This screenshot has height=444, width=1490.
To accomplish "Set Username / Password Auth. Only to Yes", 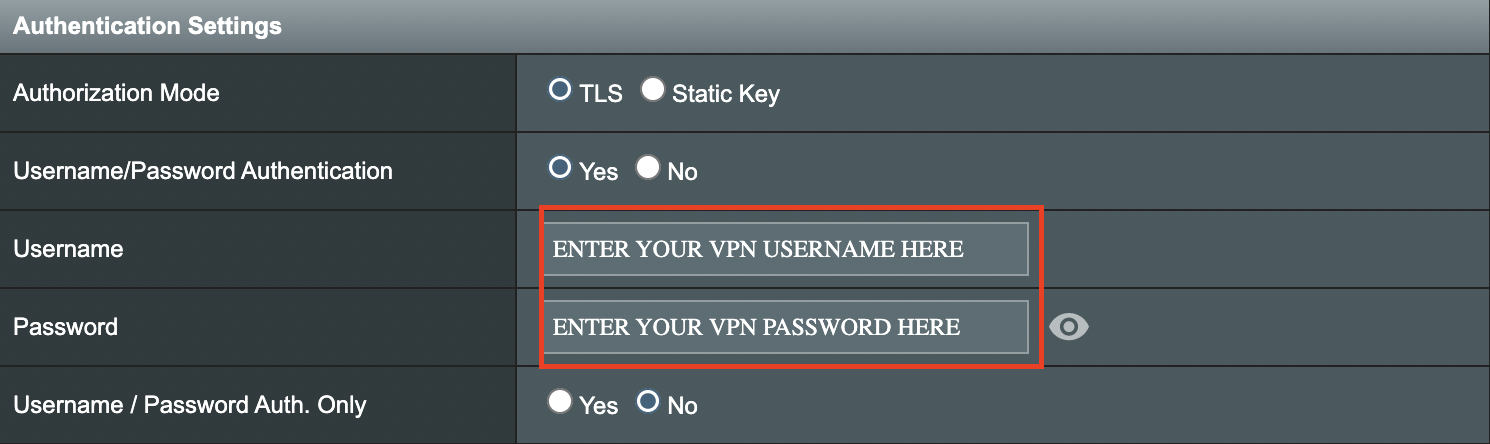I will (x=560, y=402).
